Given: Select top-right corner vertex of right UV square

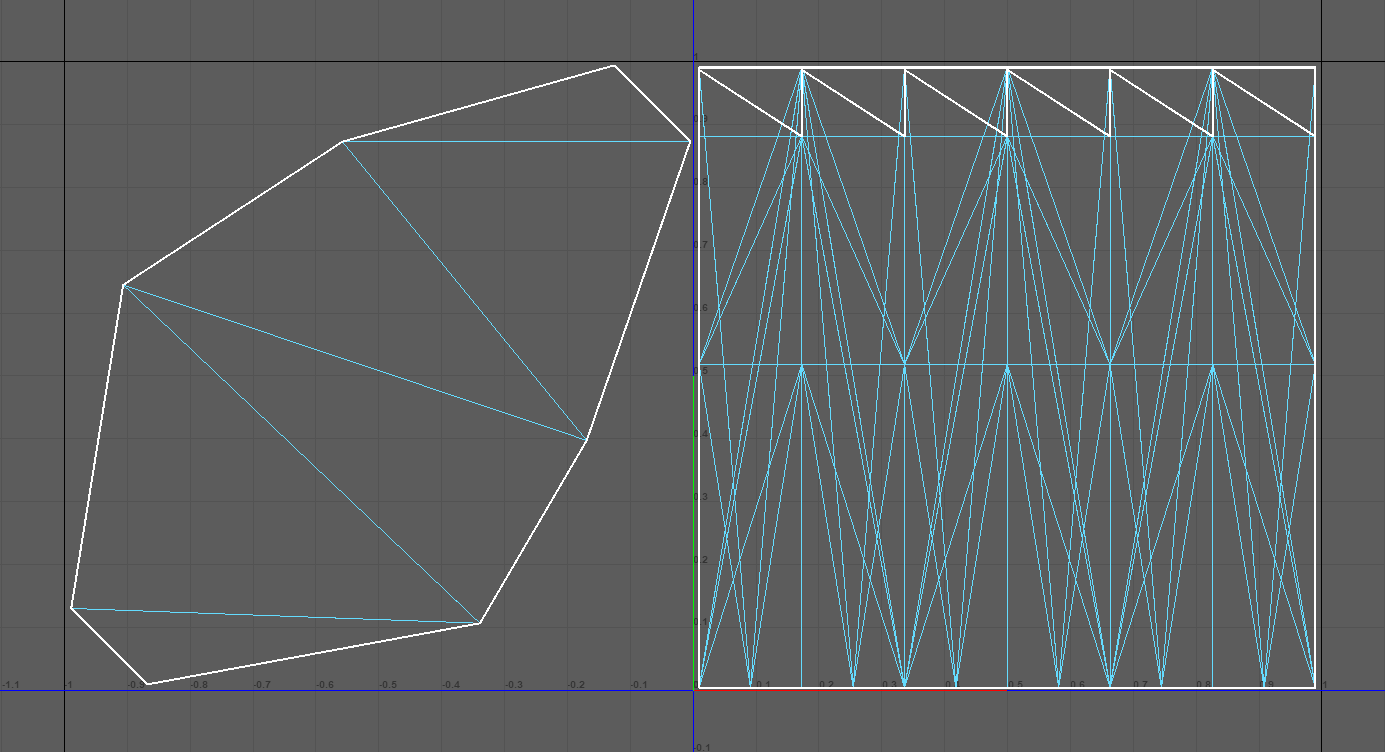Looking at the screenshot, I should [x=1315, y=68].
